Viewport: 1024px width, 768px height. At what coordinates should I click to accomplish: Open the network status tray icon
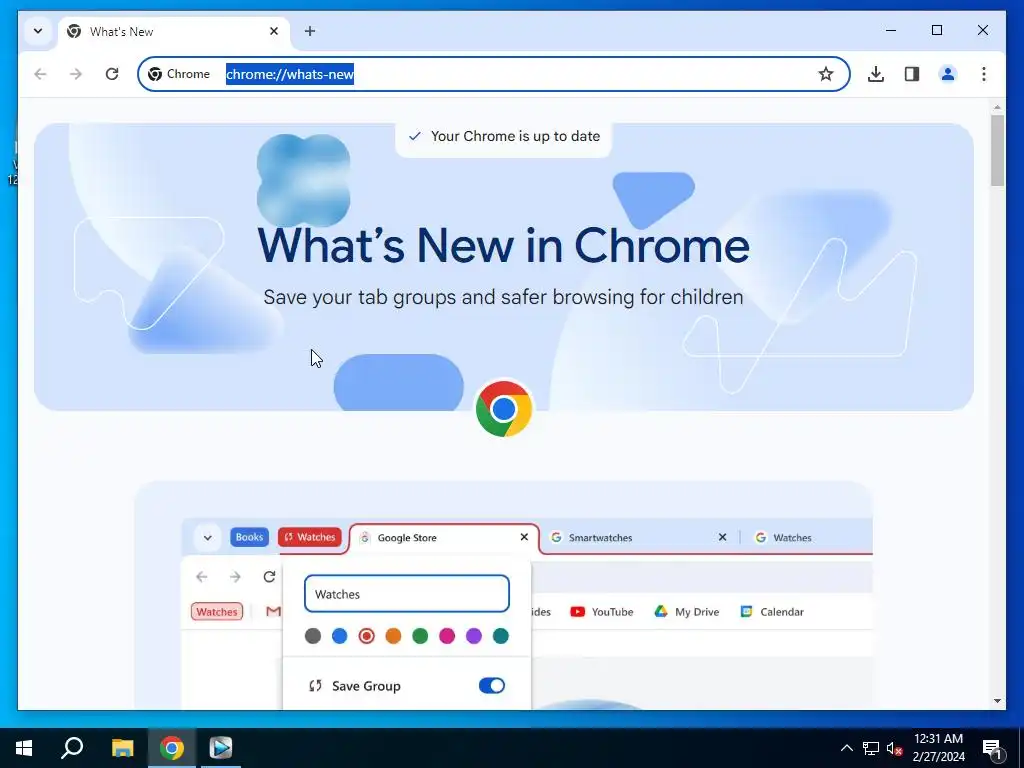point(871,748)
